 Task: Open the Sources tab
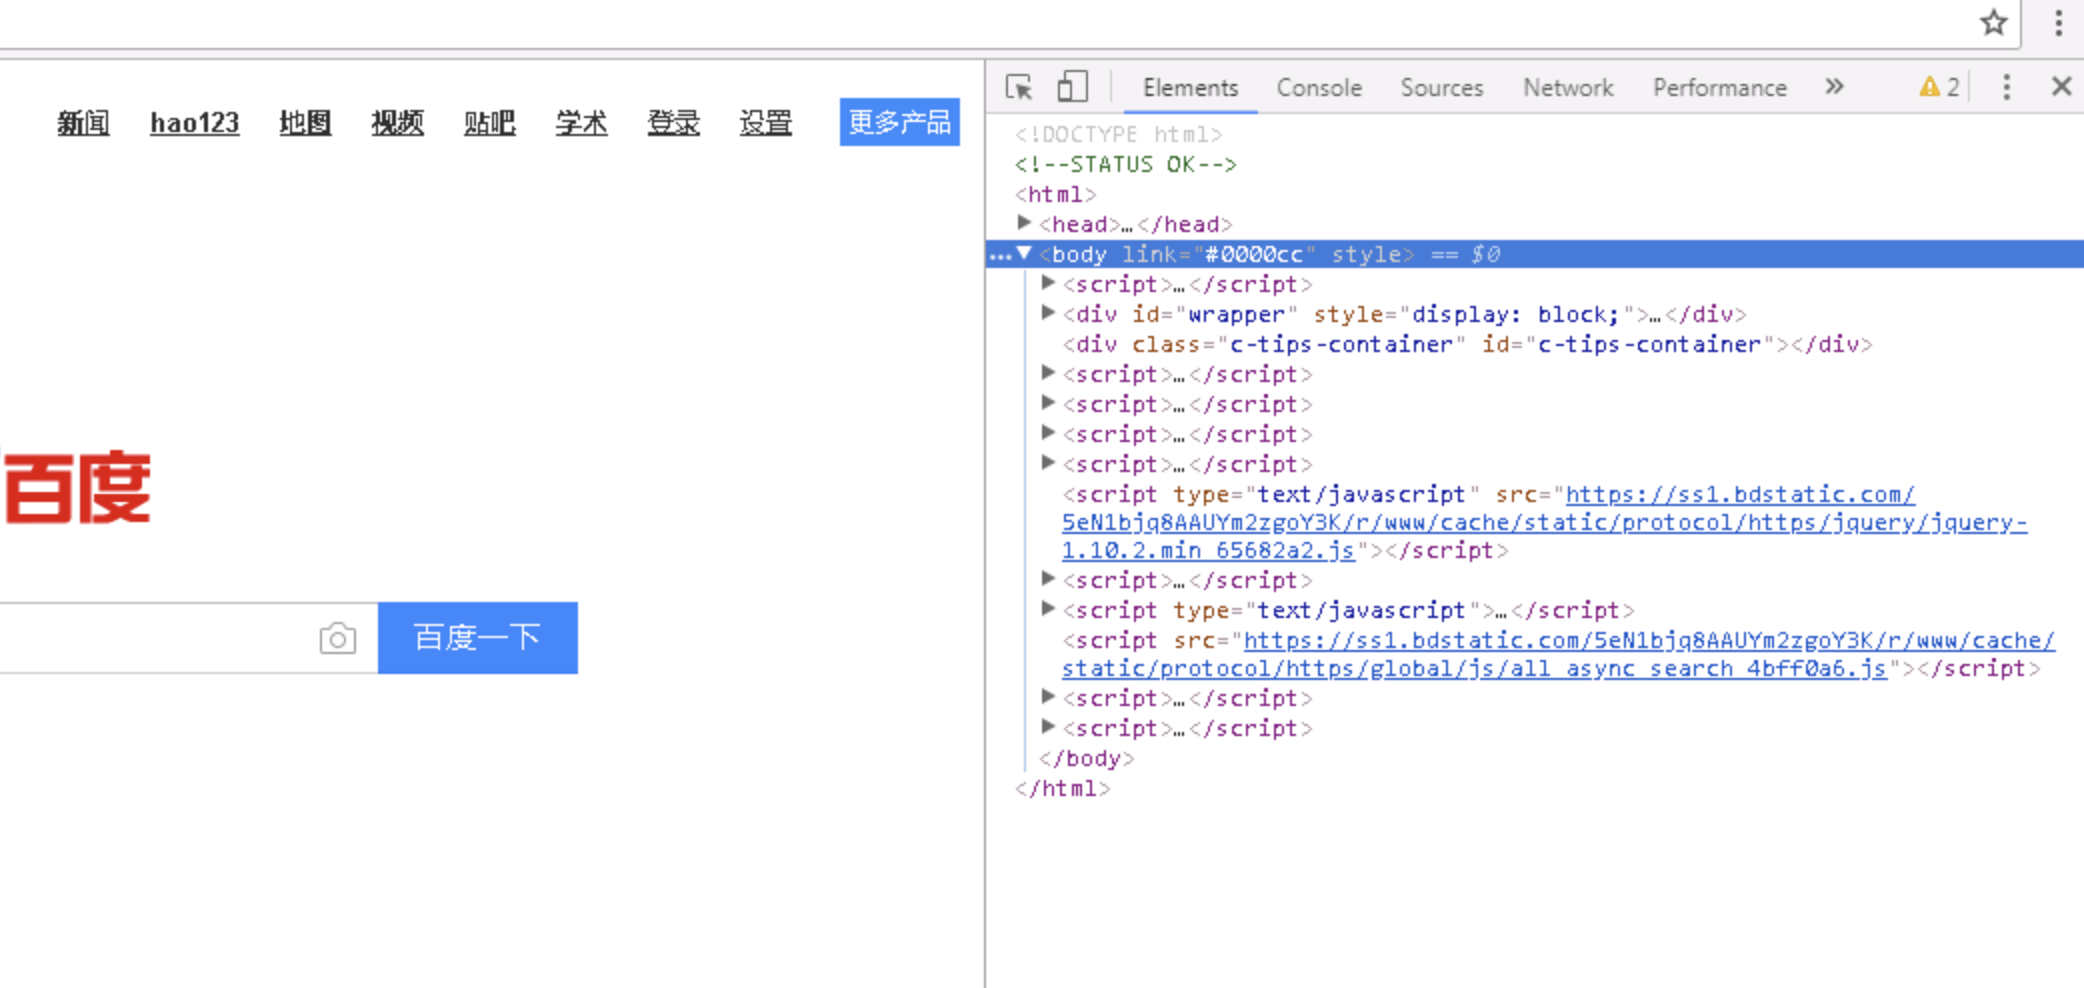(x=1442, y=88)
